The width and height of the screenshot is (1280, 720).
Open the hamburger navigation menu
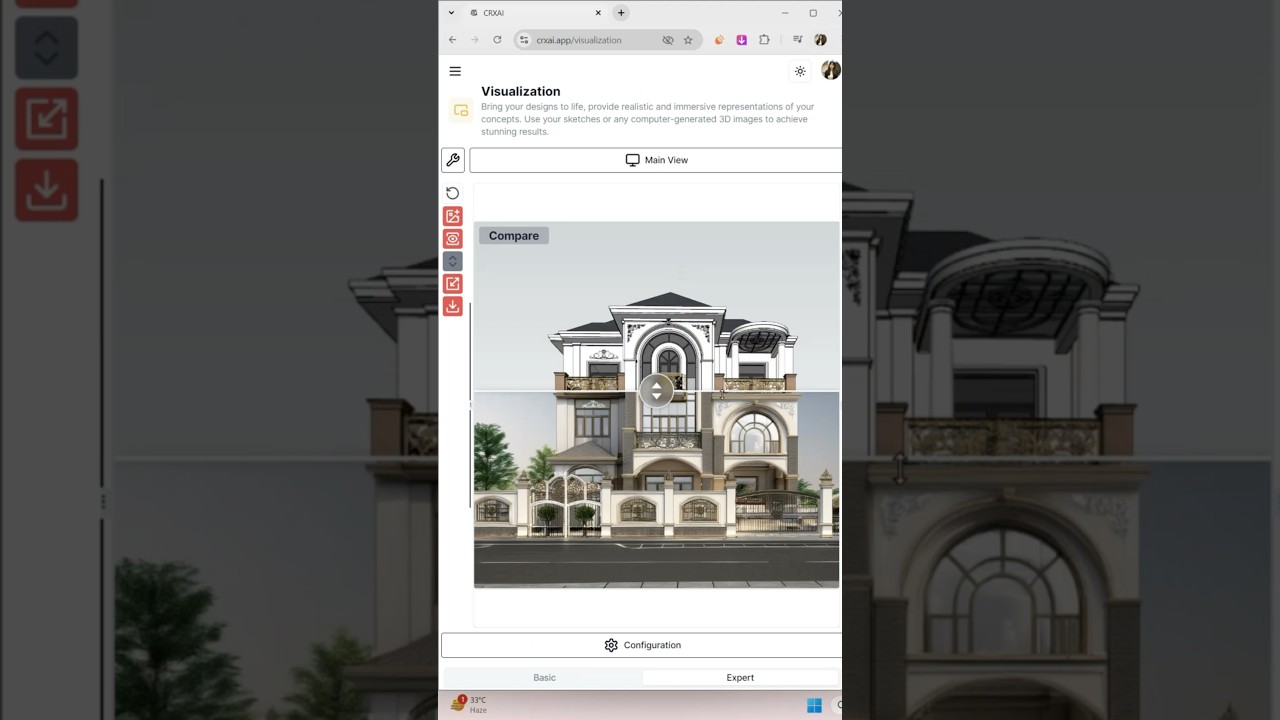(x=455, y=71)
